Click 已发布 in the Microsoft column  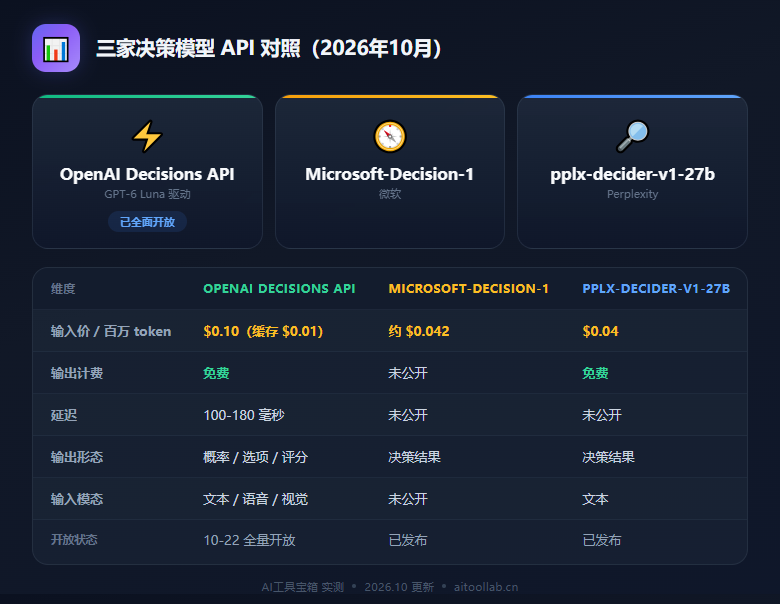coord(408,540)
